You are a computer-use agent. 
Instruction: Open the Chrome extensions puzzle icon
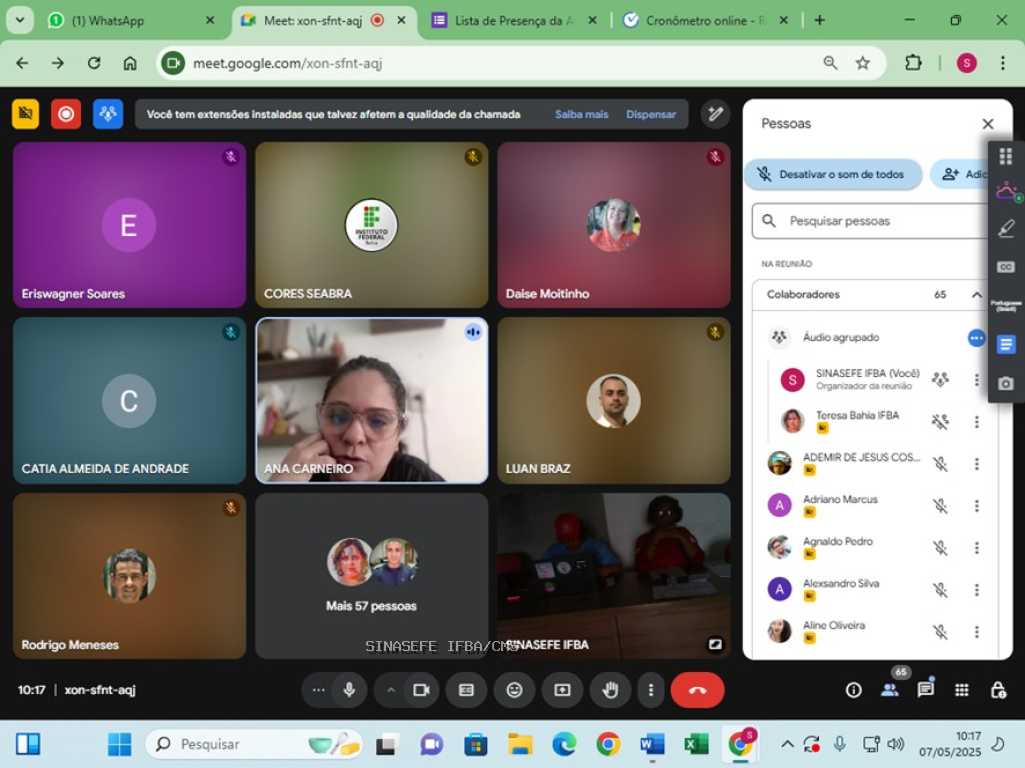tap(913, 63)
